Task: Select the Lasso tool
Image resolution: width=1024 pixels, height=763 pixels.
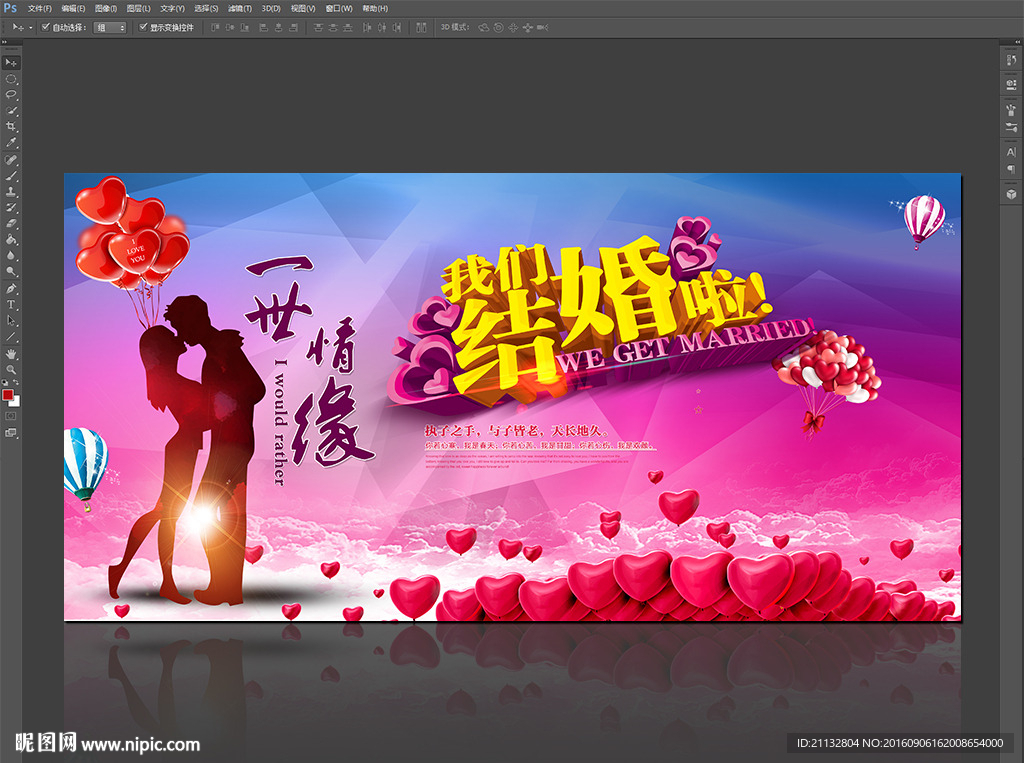Action: click(x=11, y=95)
